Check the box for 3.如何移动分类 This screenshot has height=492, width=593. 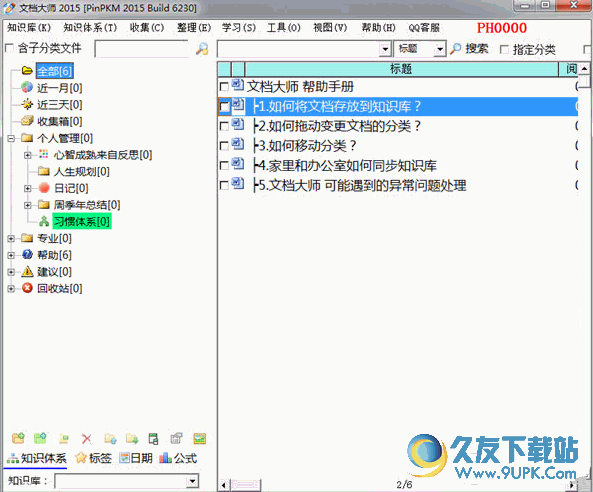(224, 146)
